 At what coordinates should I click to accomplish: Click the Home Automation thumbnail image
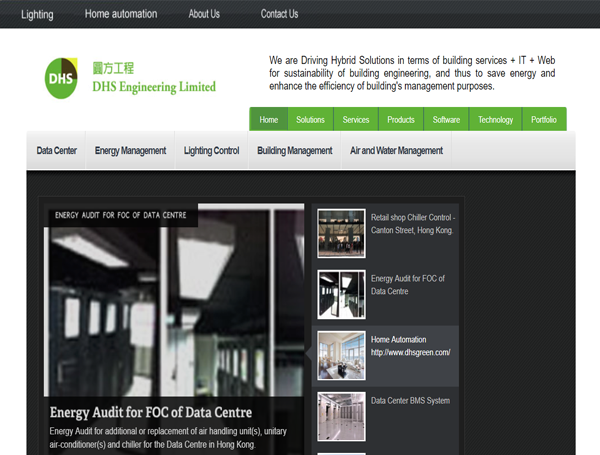(x=341, y=356)
